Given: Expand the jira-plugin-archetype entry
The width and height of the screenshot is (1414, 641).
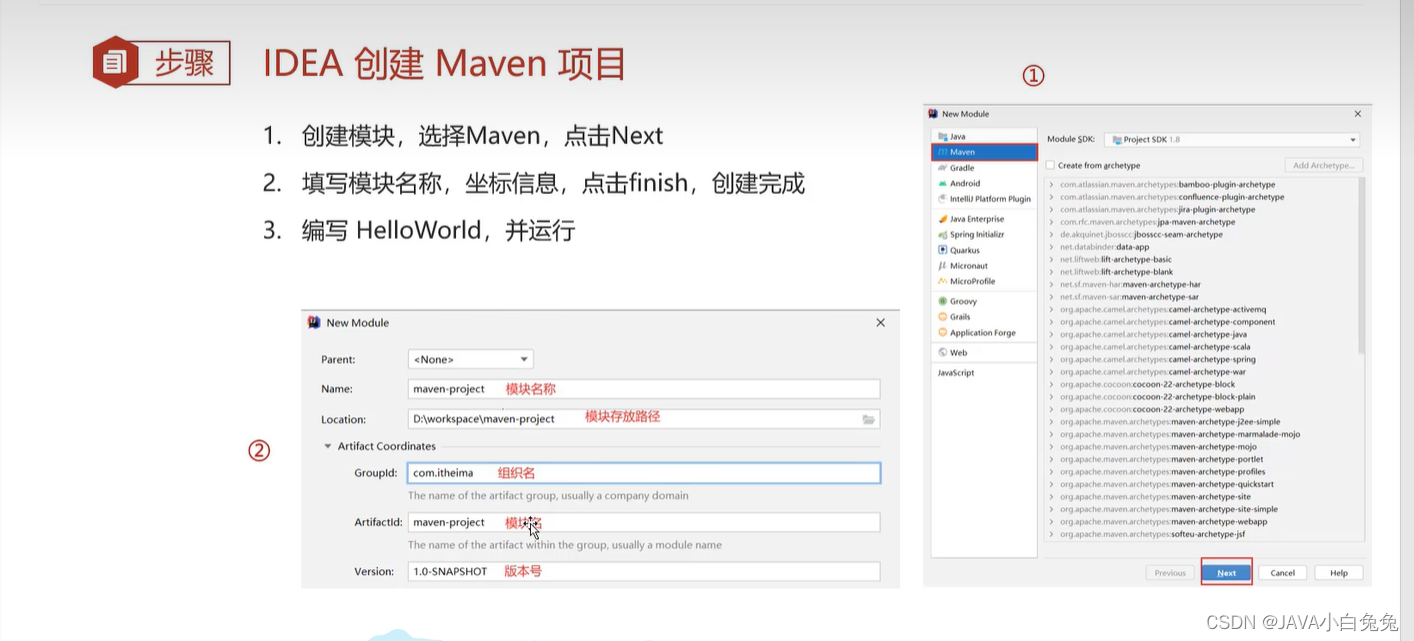Looking at the screenshot, I should pyautogui.click(x=1052, y=210).
